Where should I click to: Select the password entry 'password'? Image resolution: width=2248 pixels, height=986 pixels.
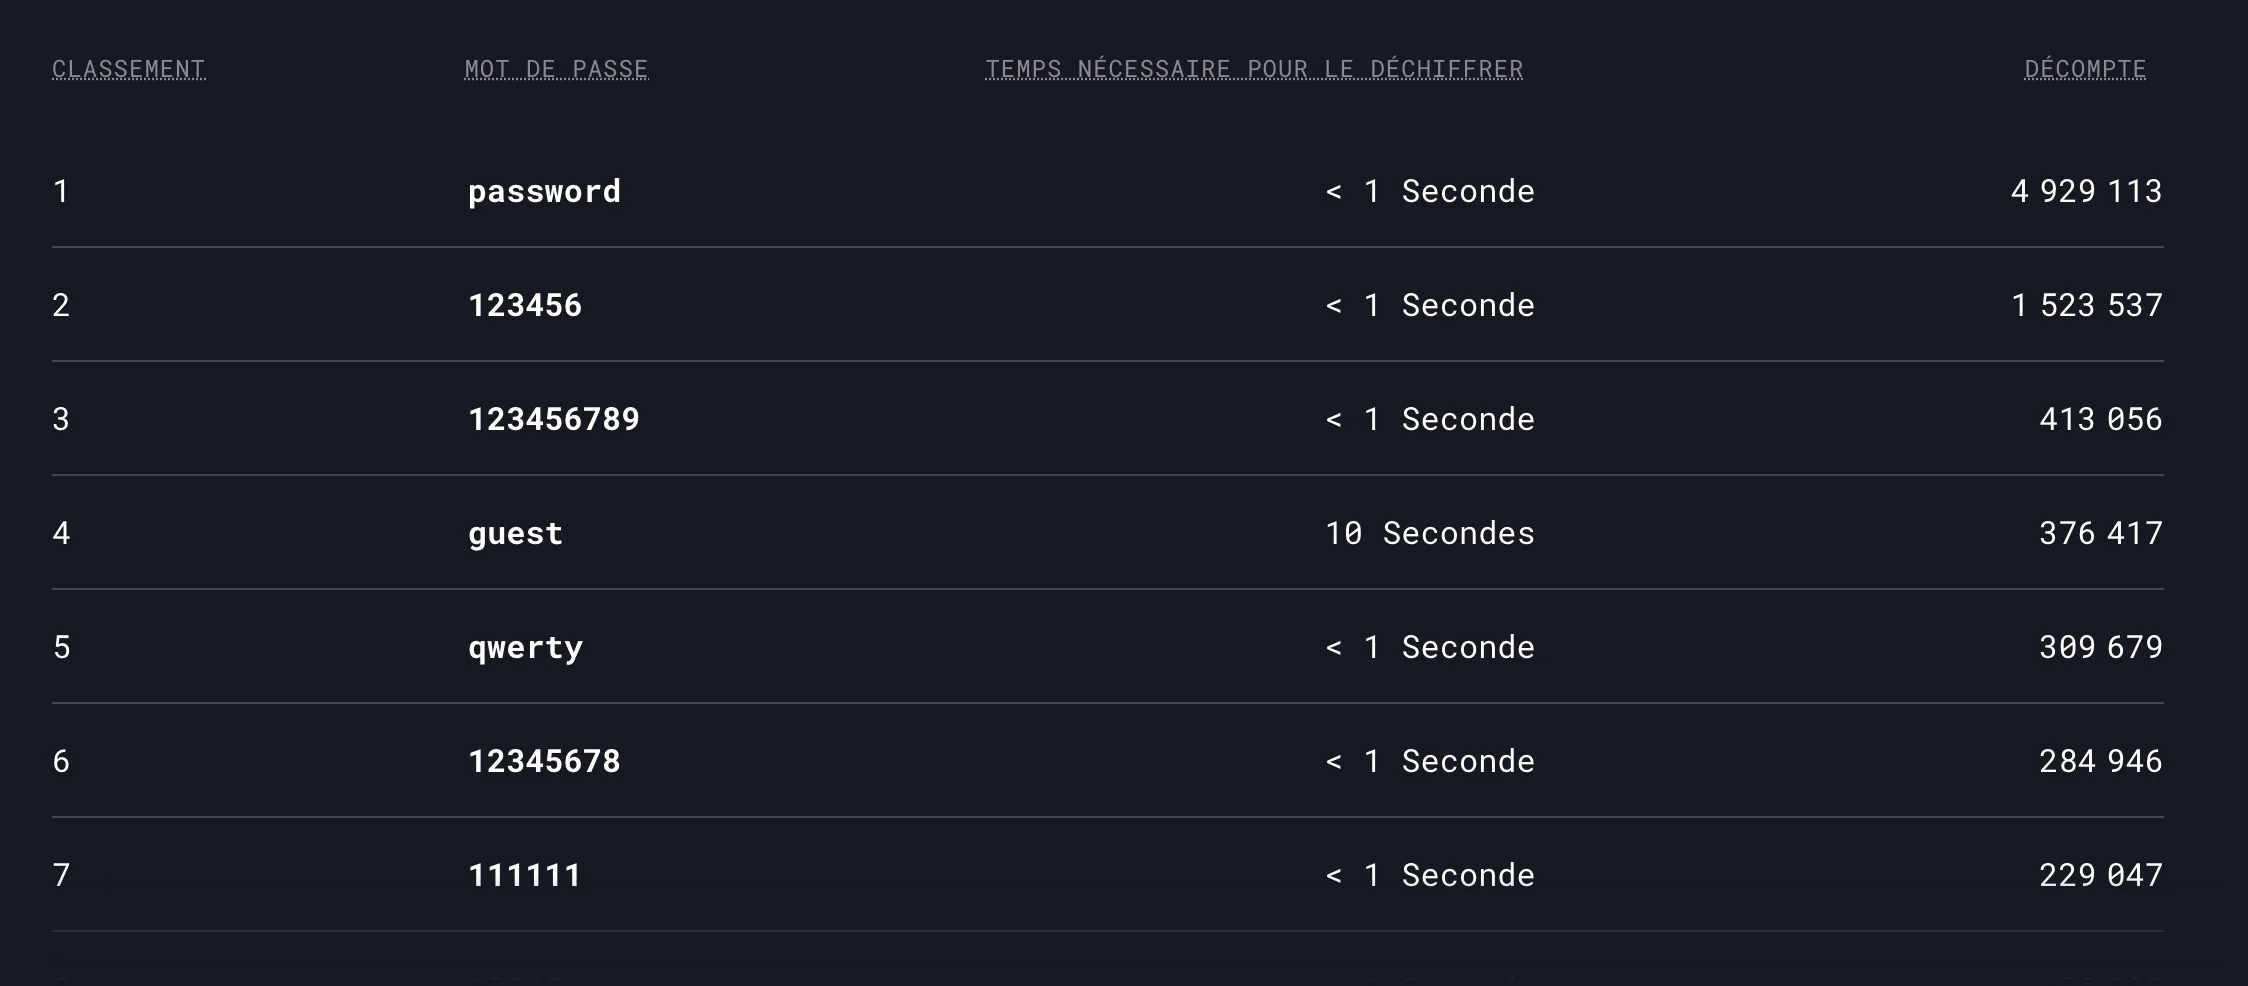coord(544,191)
